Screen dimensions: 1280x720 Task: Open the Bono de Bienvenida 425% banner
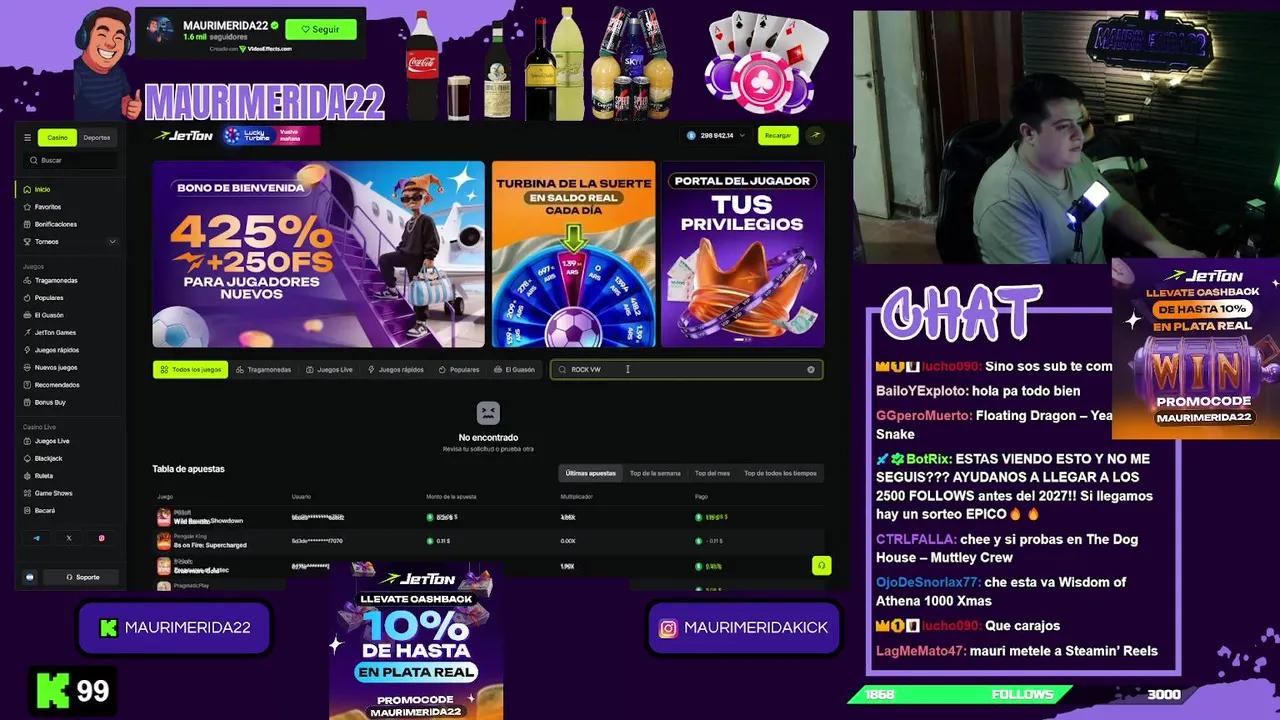pyautogui.click(x=318, y=254)
